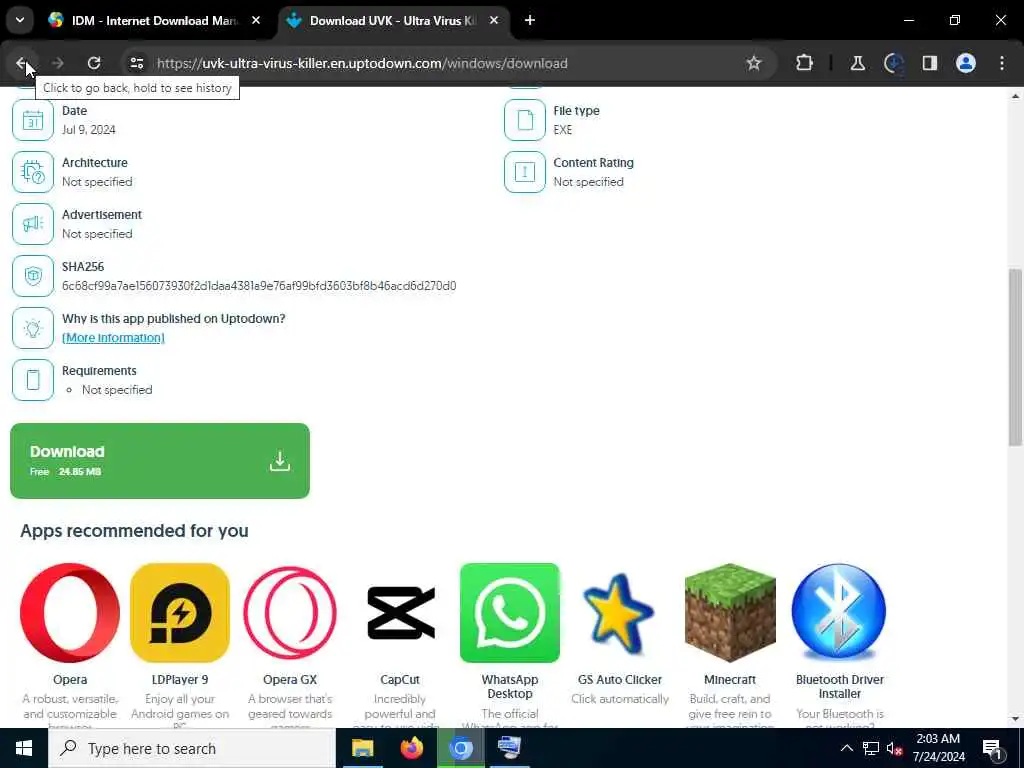1024x768 pixels.
Task: Toggle the browser side panel
Action: pyautogui.click(x=929, y=63)
